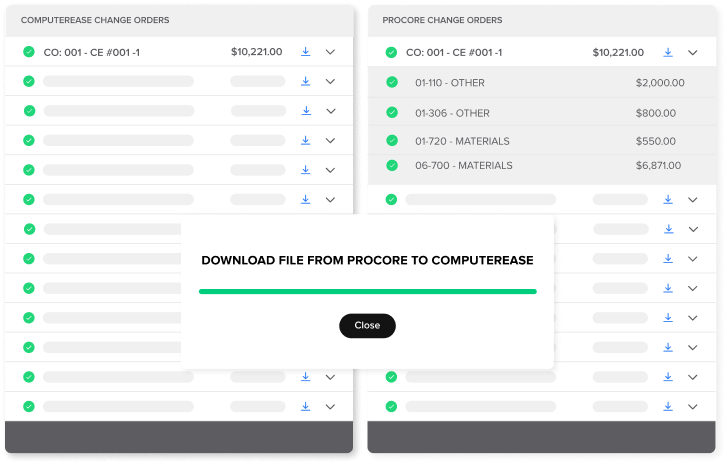Download ComputerEase CO: 001 - CE #001 -1 order

pos(306,52)
